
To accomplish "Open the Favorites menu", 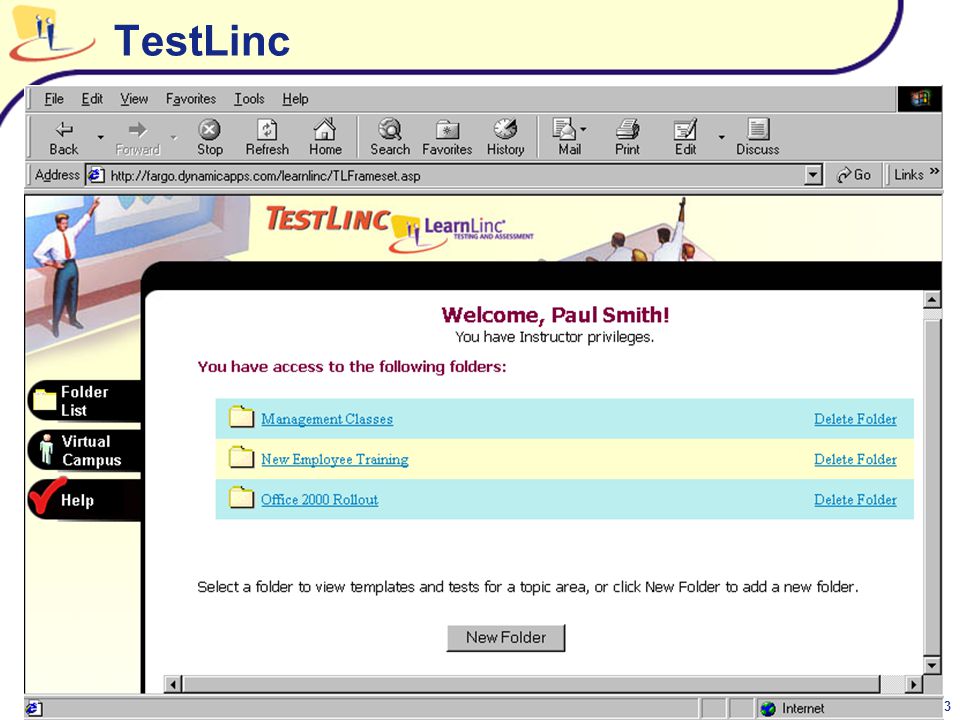I will pos(190,99).
